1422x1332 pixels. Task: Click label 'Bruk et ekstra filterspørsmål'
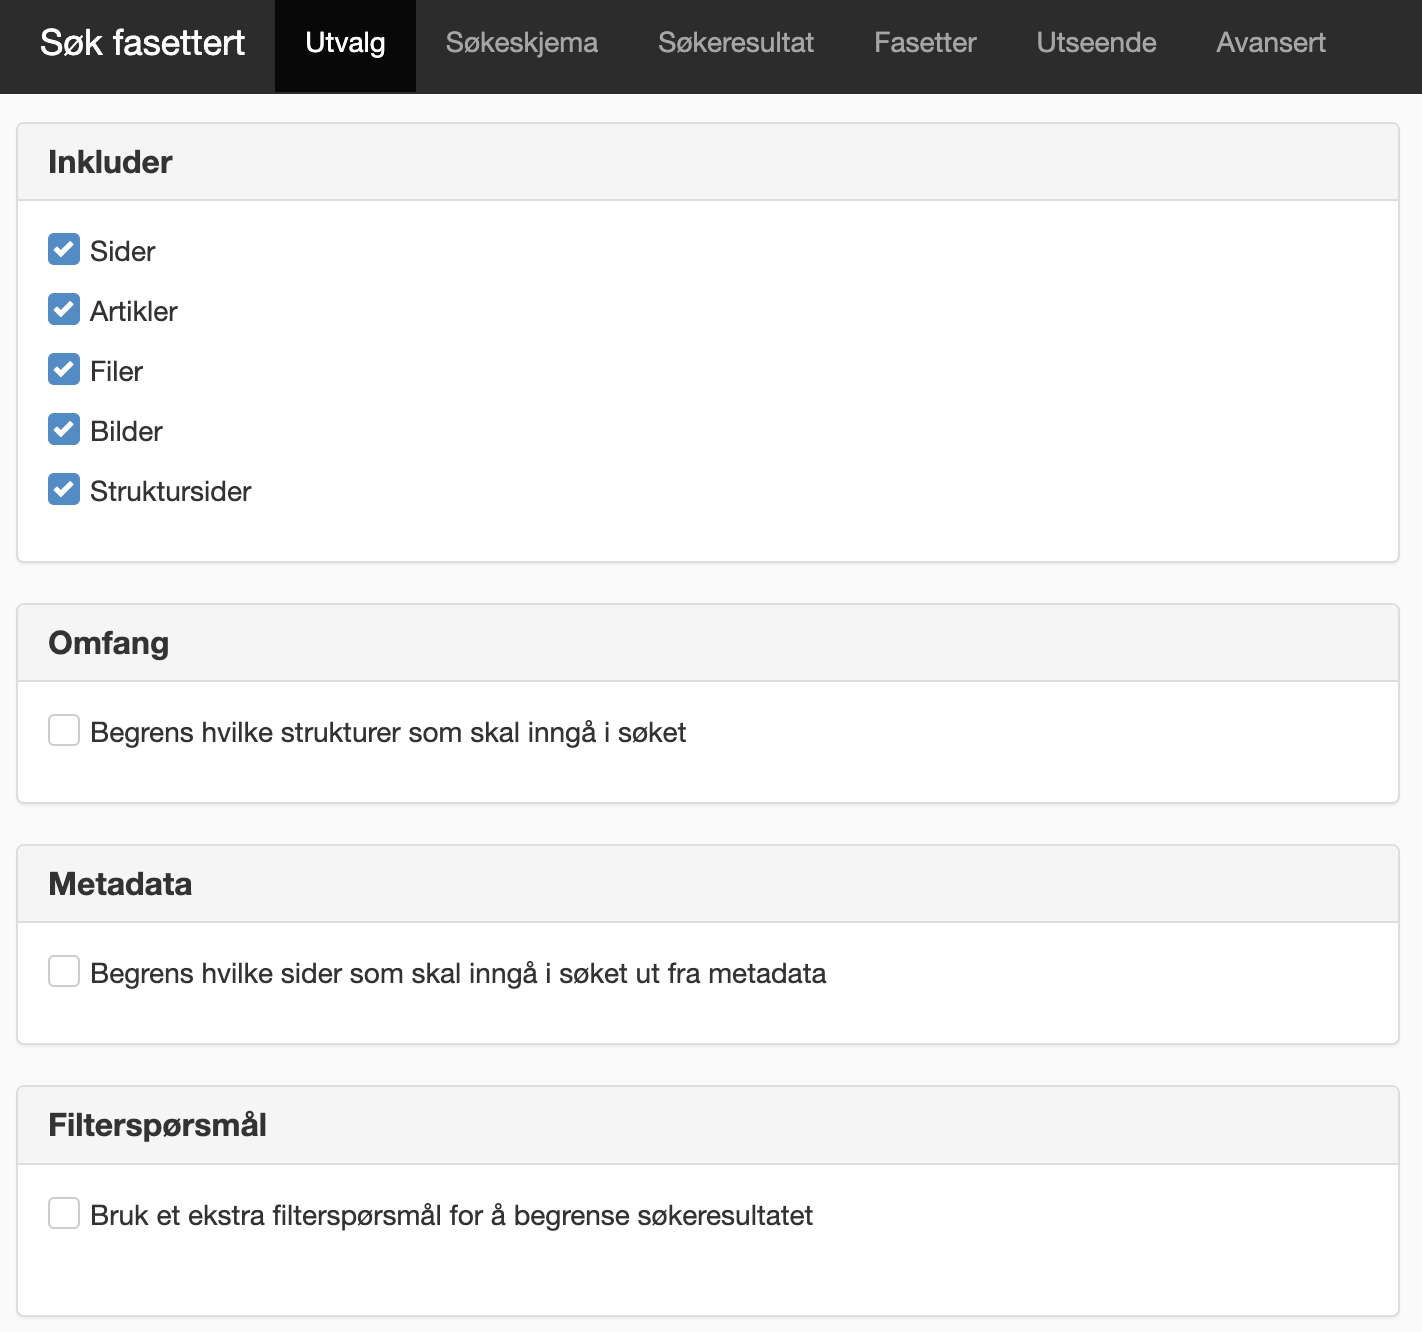(x=451, y=1216)
